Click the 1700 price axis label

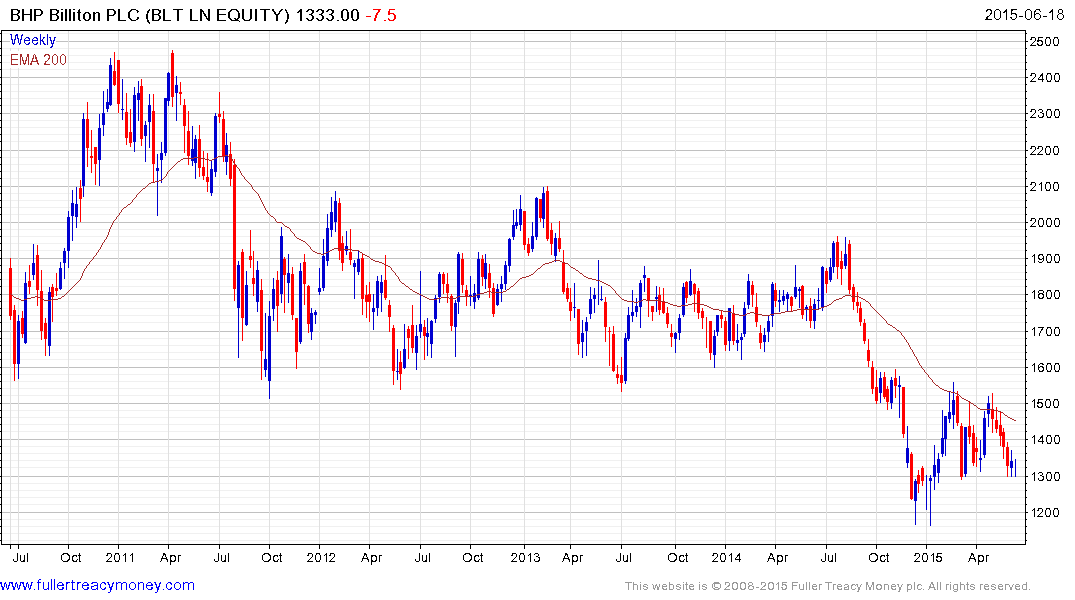(1045, 331)
